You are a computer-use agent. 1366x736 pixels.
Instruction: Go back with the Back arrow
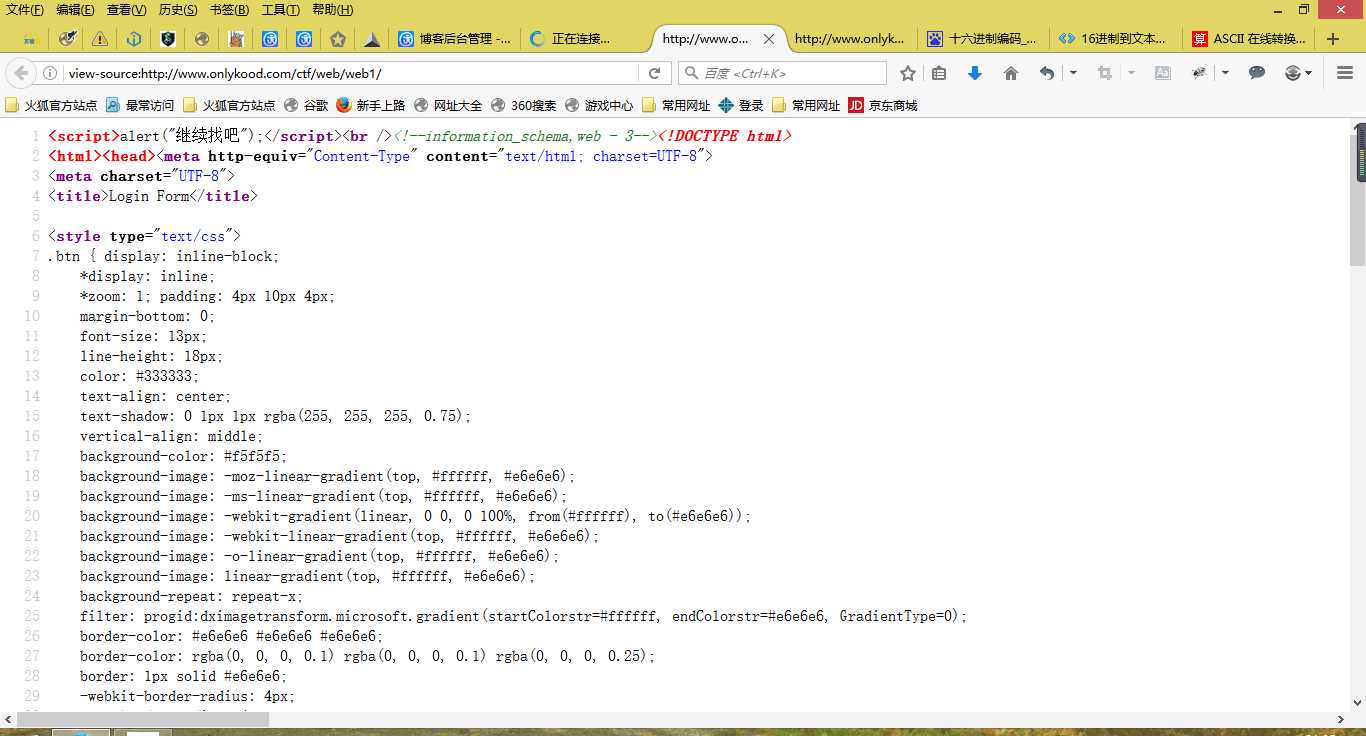[x=20, y=73]
